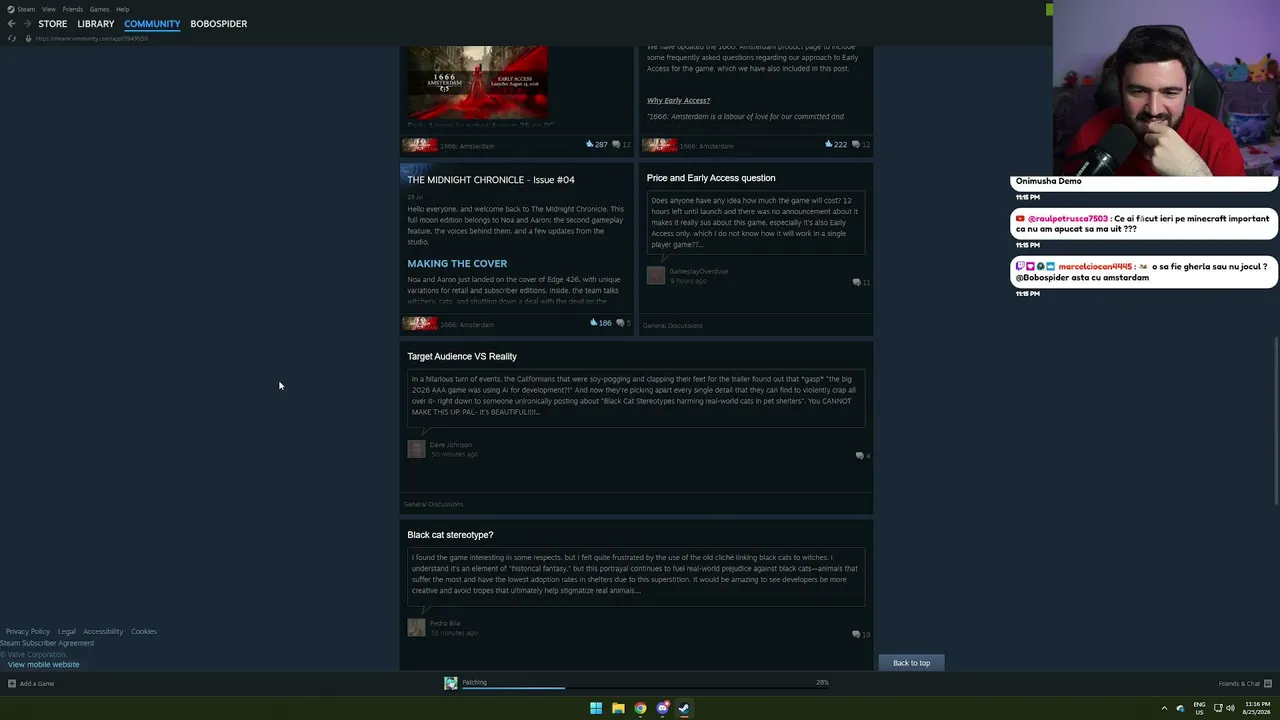Open the Privacy Policy link
1280x720 pixels.
pos(27,632)
